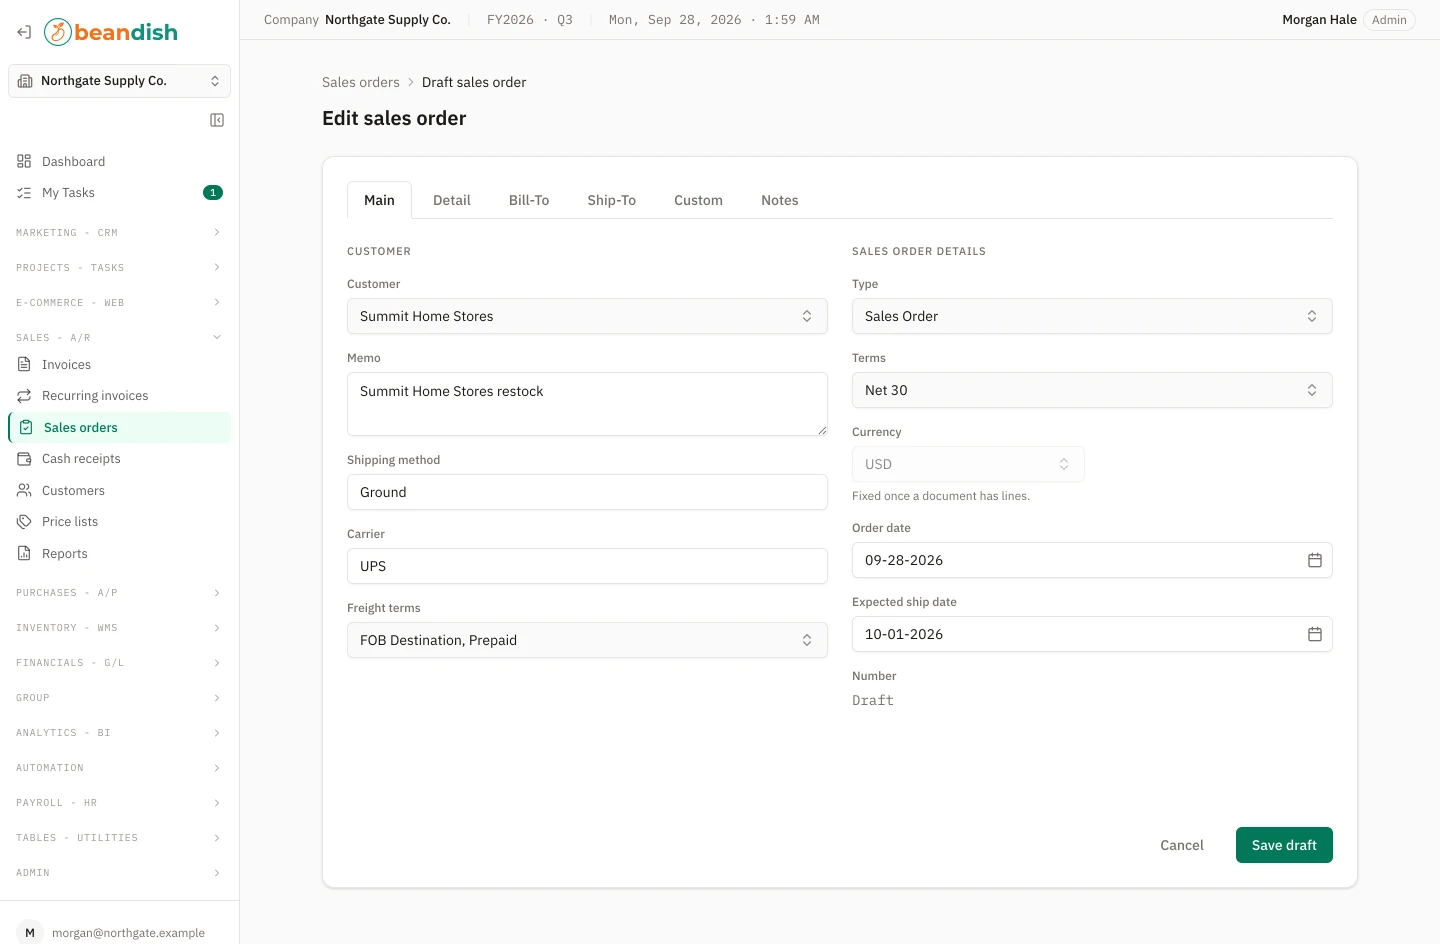Click the beandish logo
This screenshot has height=944, width=1440.
(x=111, y=32)
